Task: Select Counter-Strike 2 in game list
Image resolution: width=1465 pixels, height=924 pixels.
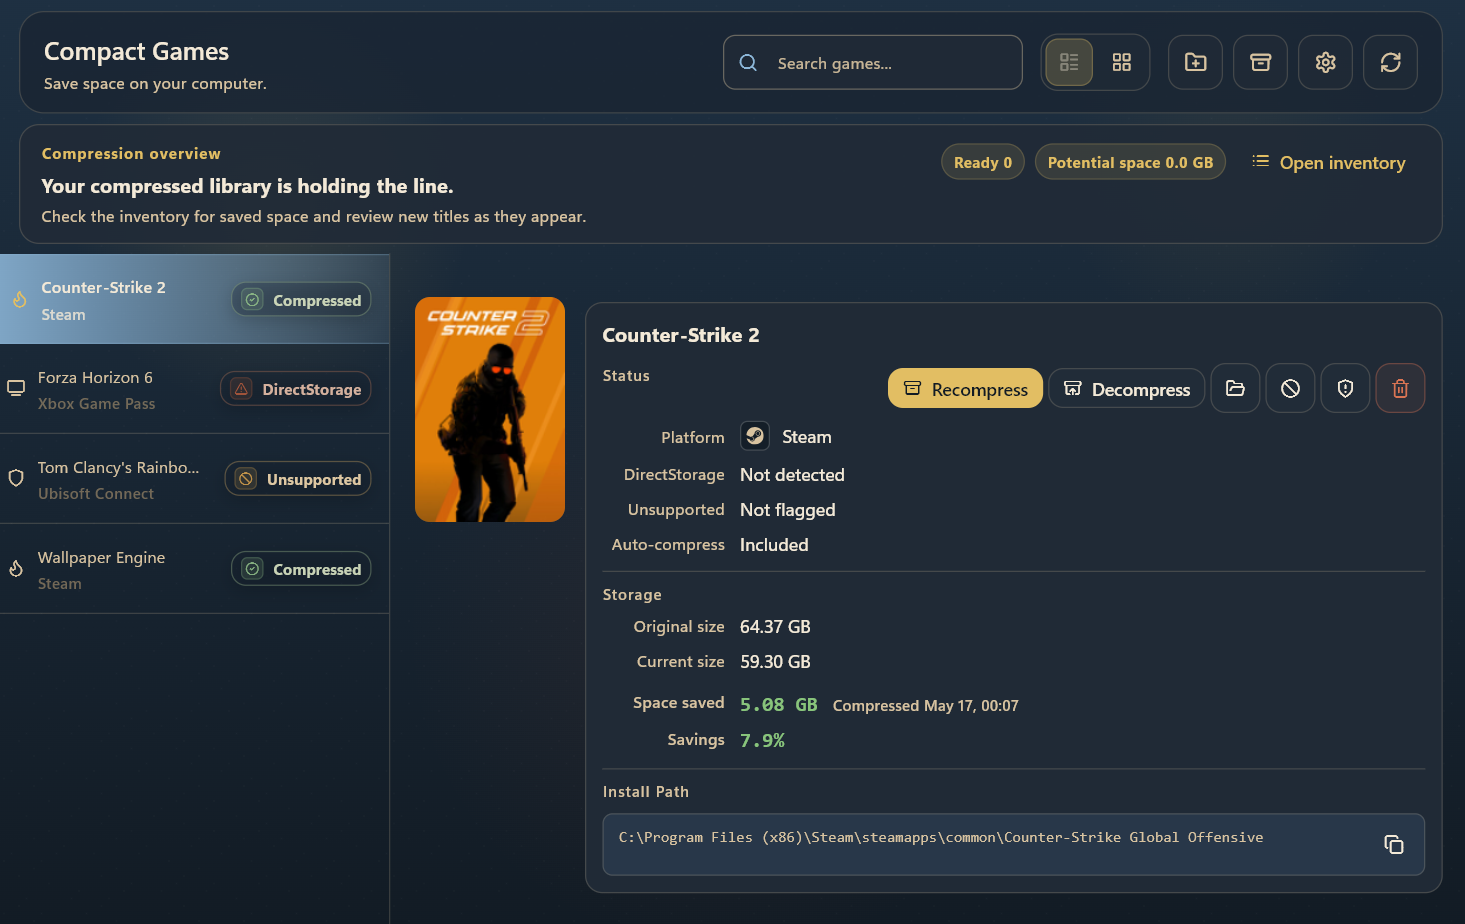Action: pos(195,299)
